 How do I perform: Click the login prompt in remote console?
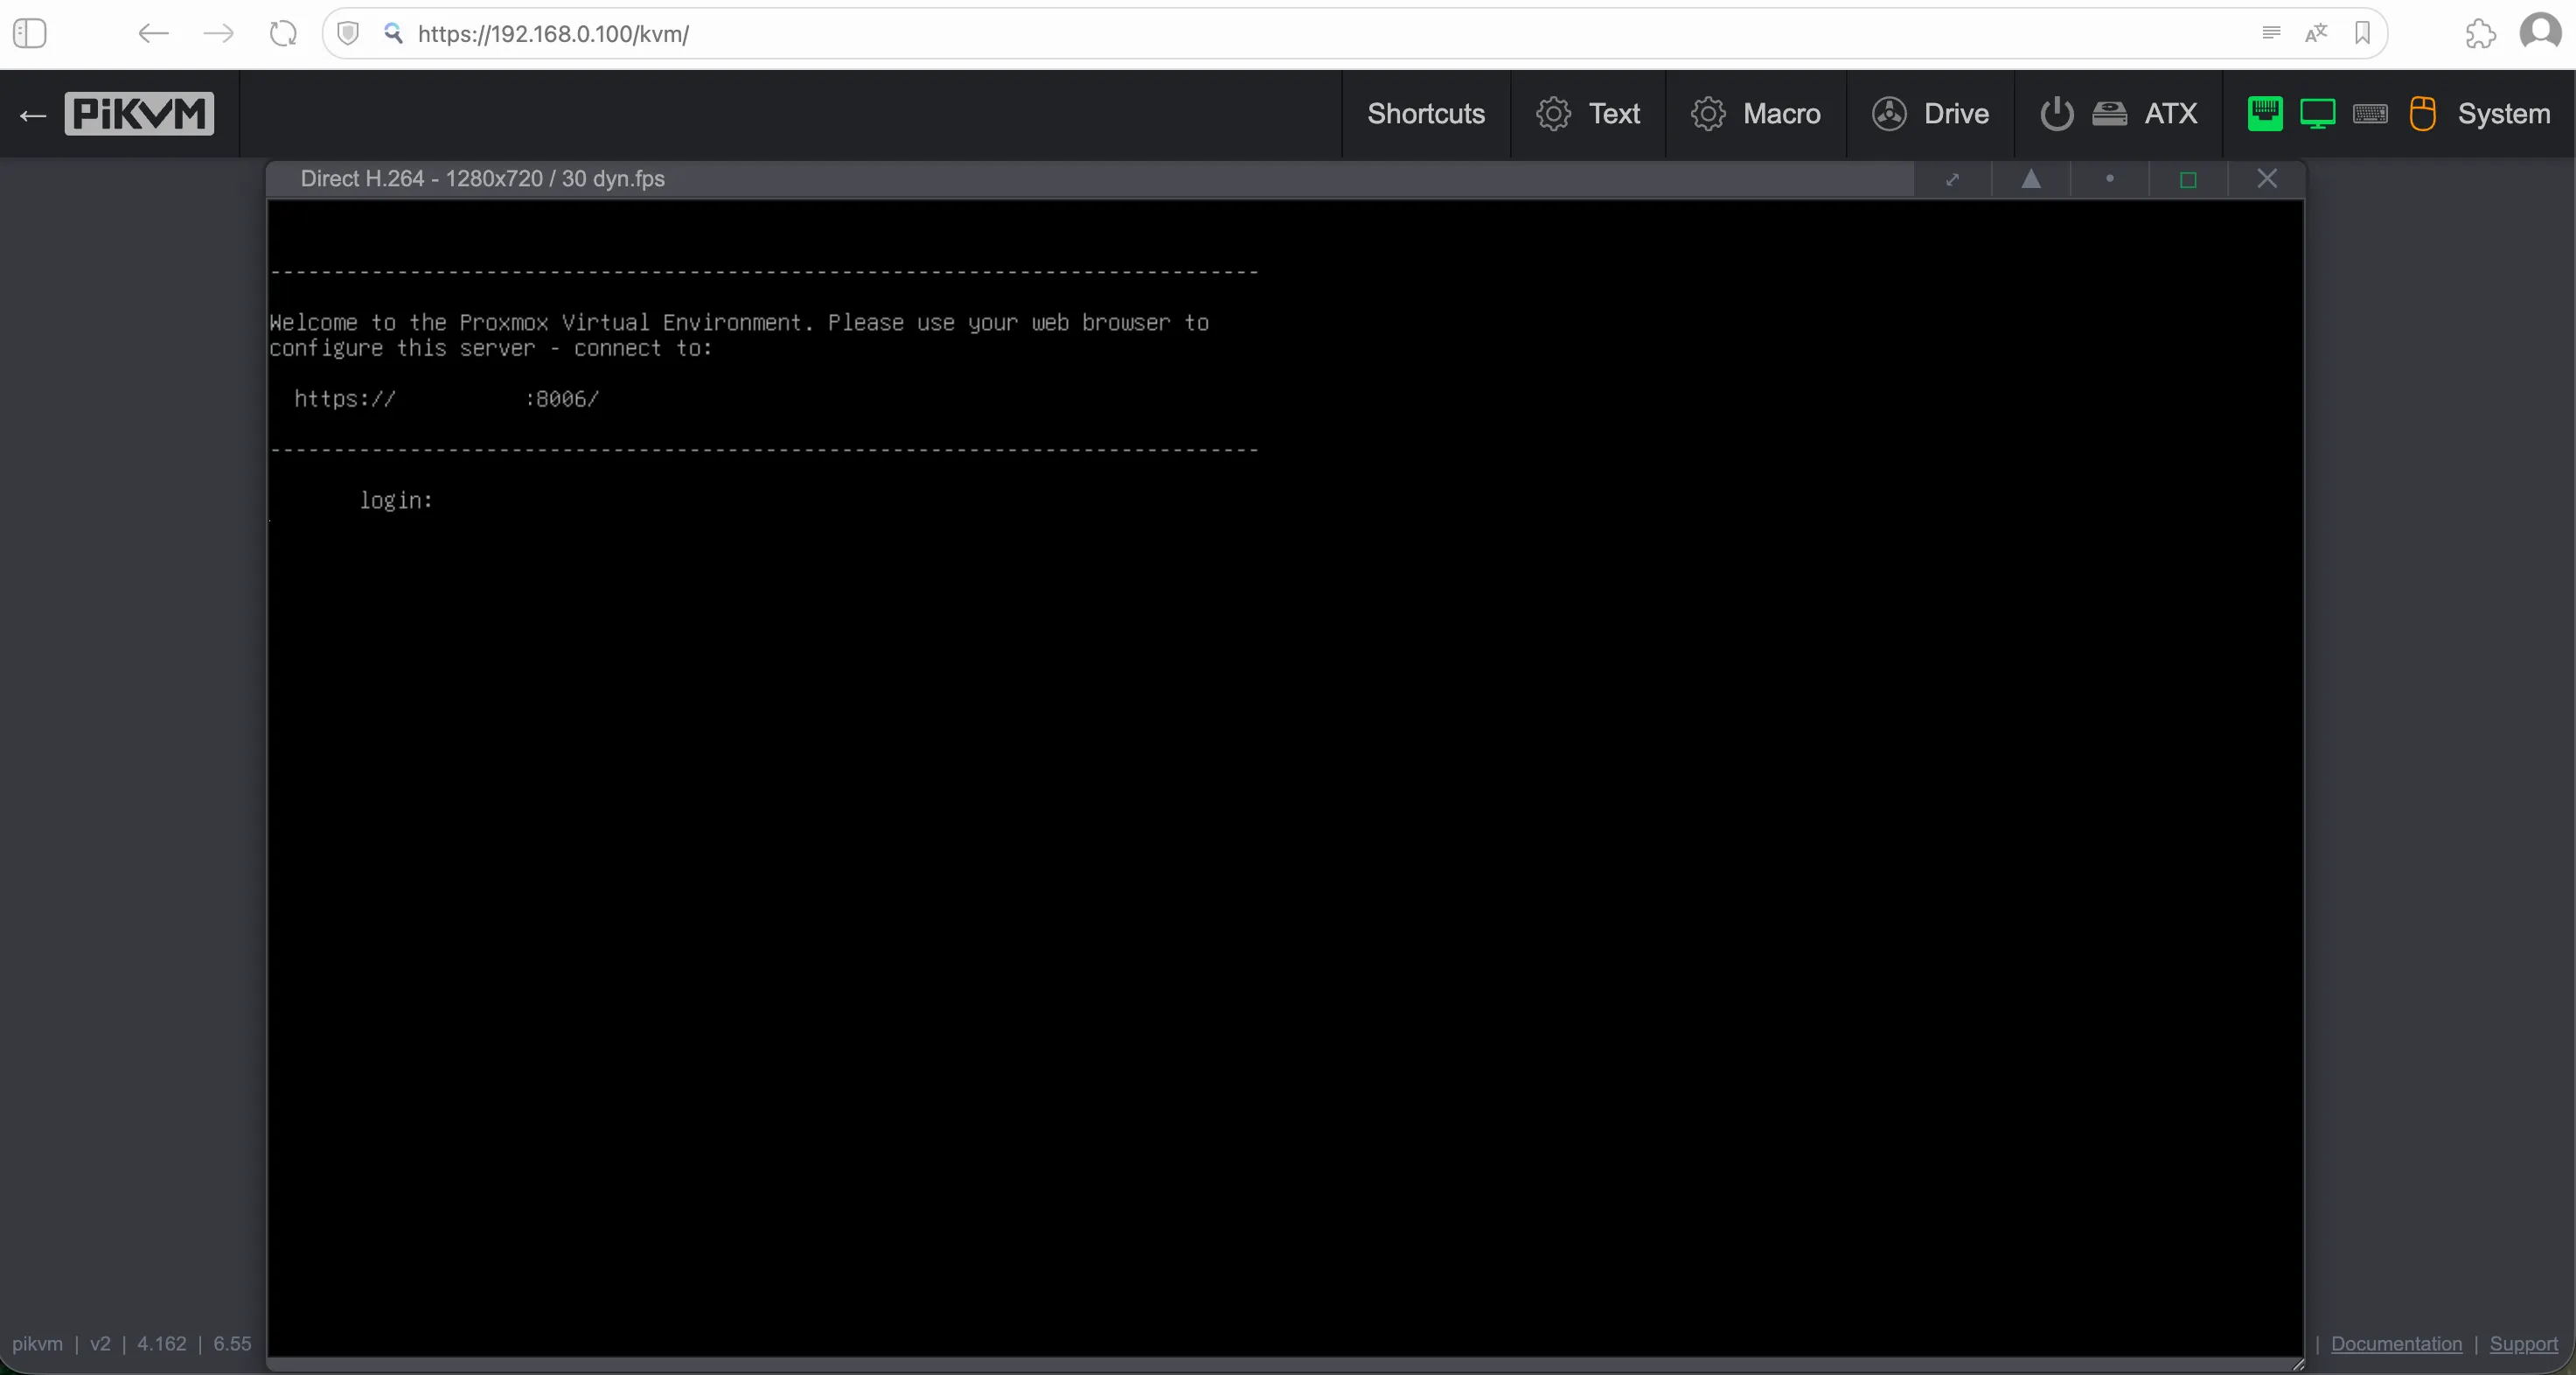pos(396,500)
